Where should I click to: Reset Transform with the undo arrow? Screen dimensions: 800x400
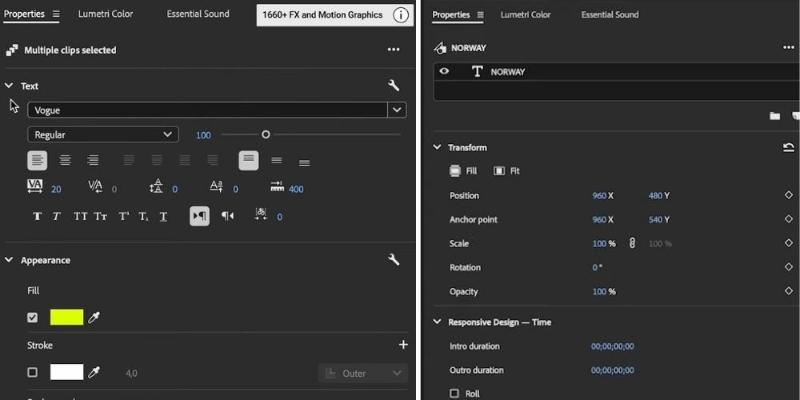[788, 147]
